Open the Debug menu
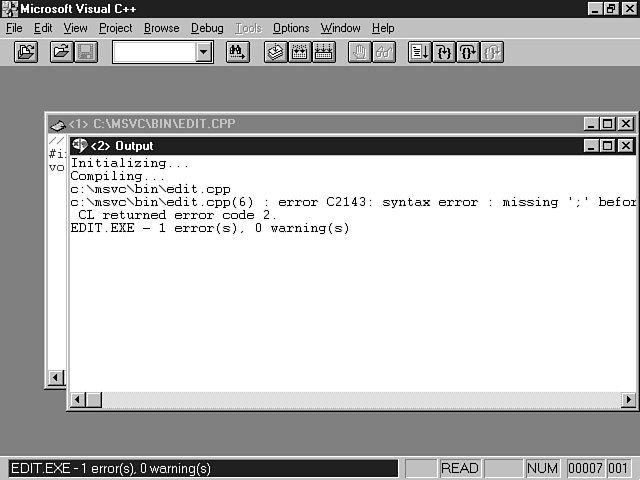The image size is (640, 480). pos(207,28)
